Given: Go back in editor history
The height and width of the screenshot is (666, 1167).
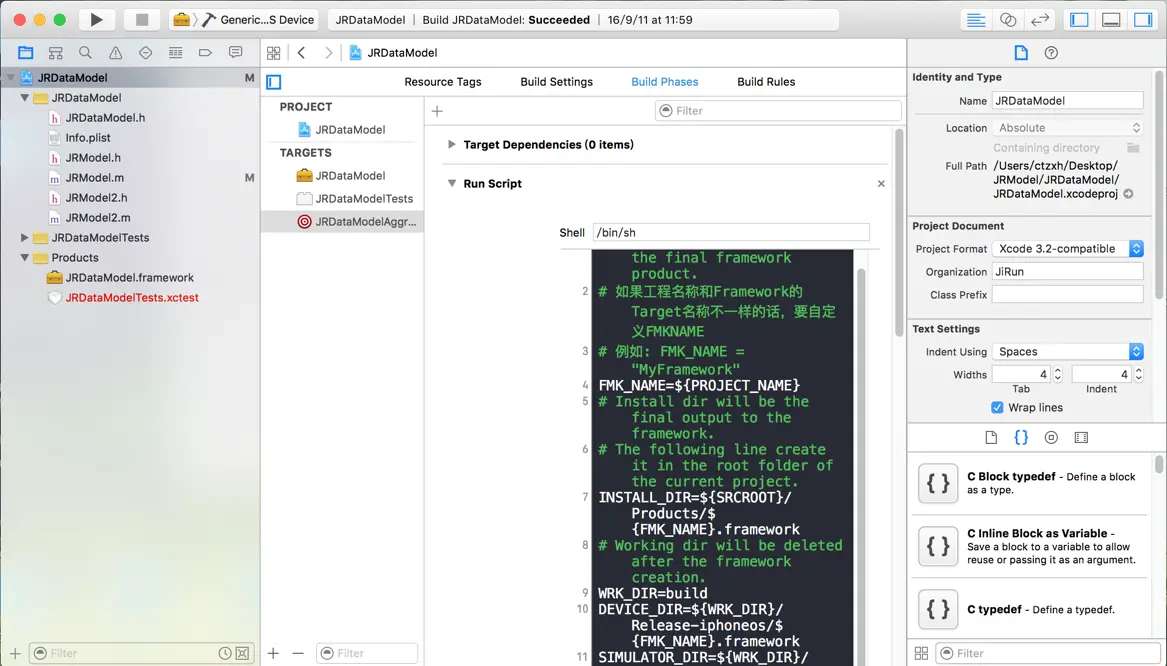Looking at the screenshot, I should click(301, 53).
